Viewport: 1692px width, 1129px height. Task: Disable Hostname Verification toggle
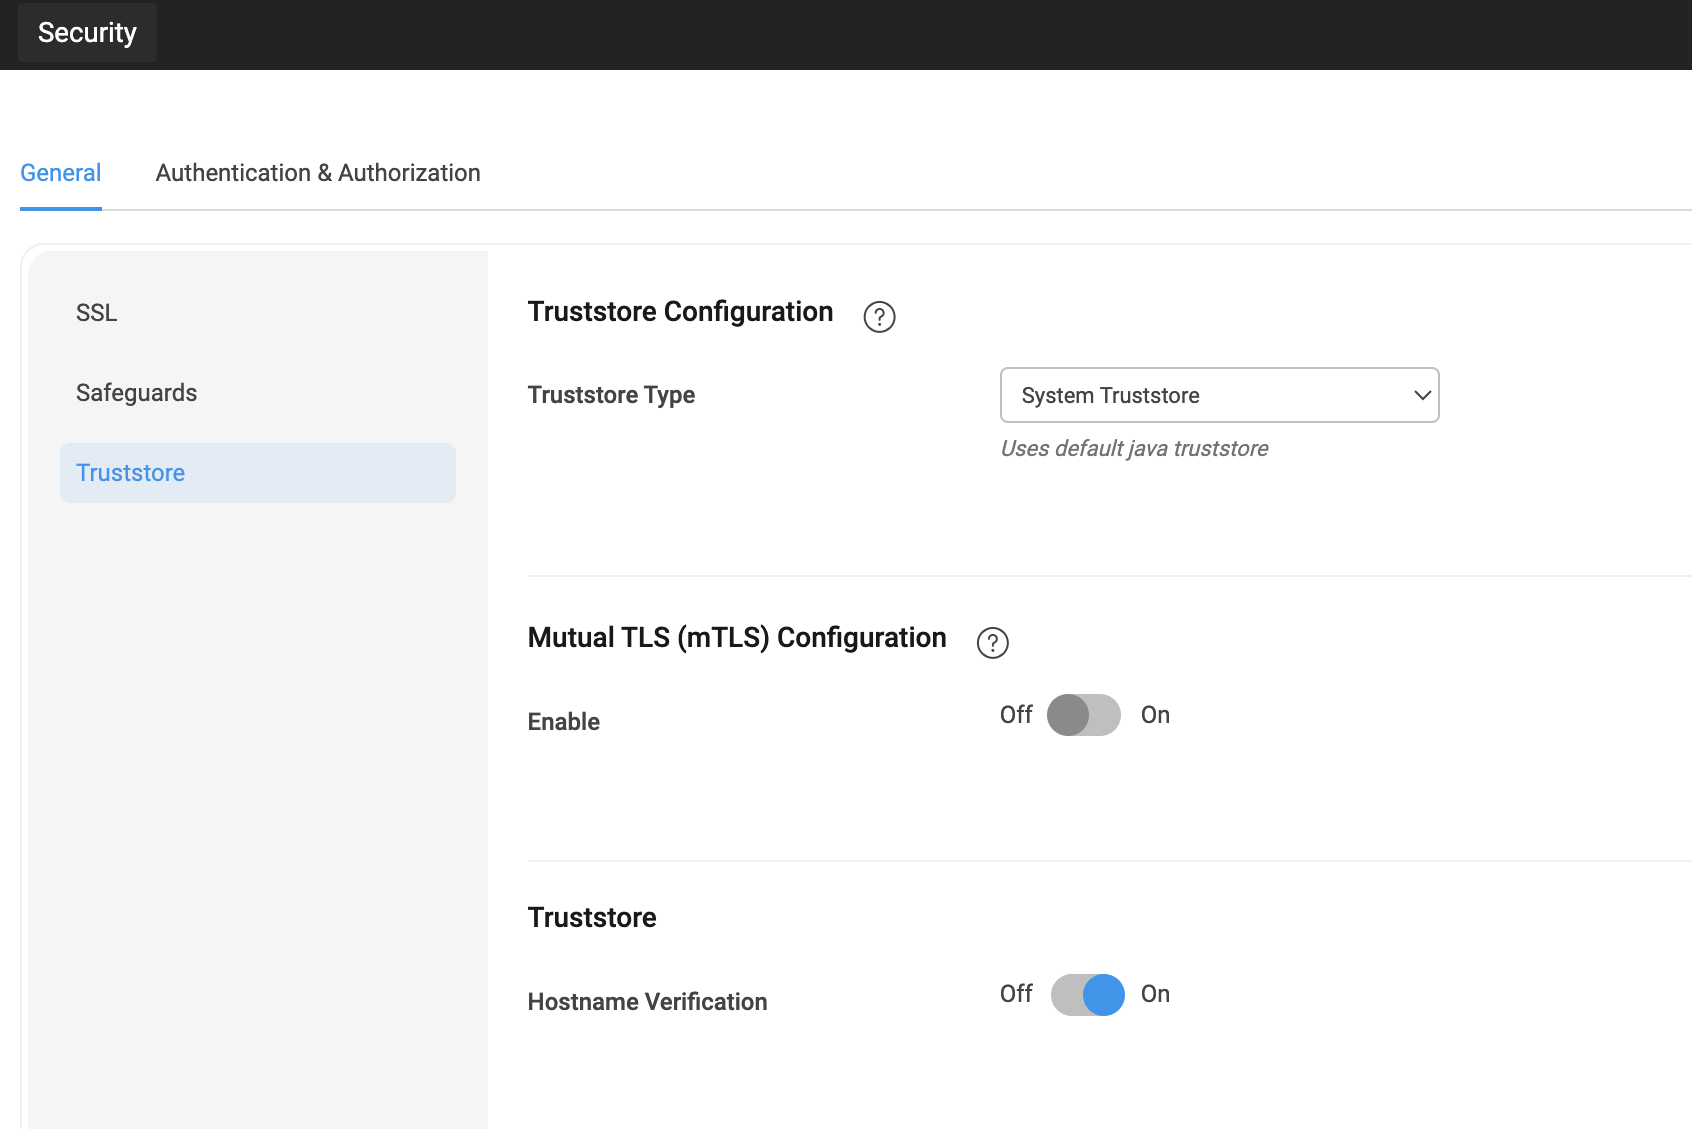tap(1087, 994)
